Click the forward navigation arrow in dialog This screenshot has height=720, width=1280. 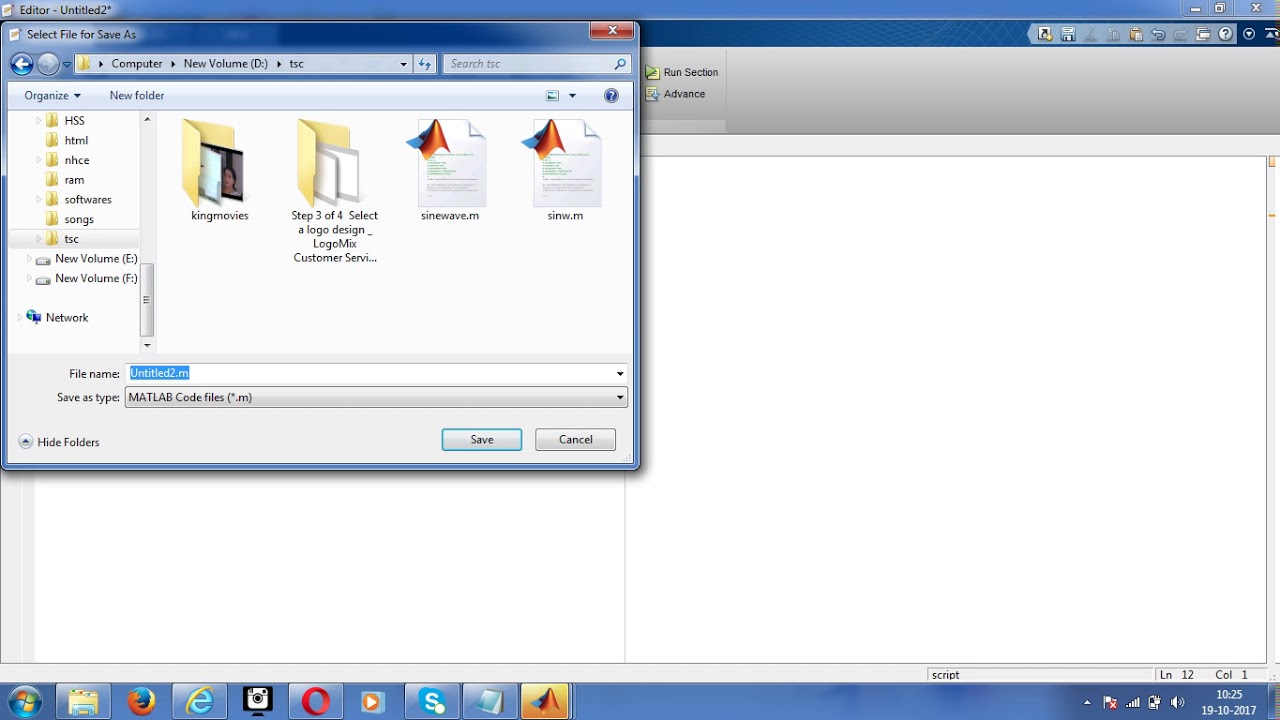[x=48, y=64]
